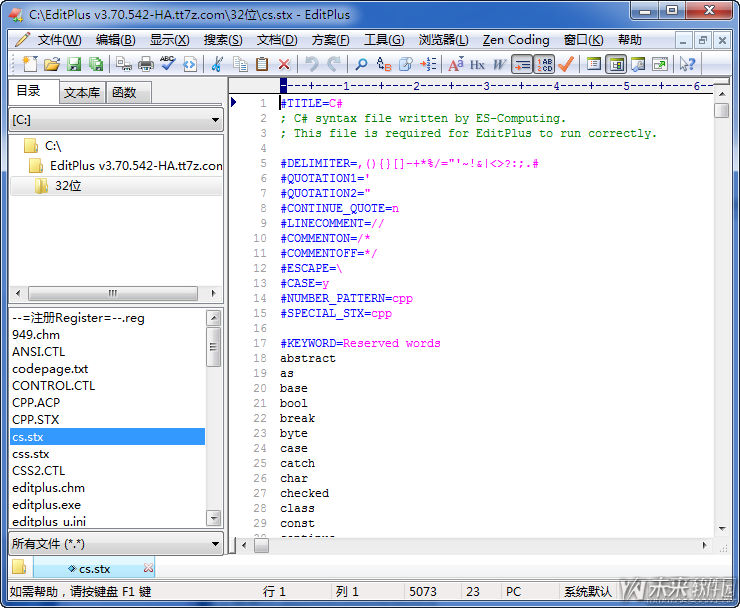The height and width of the screenshot is (608, 740).
Task: Select the C:\ folder in tree
Action: 53,146
